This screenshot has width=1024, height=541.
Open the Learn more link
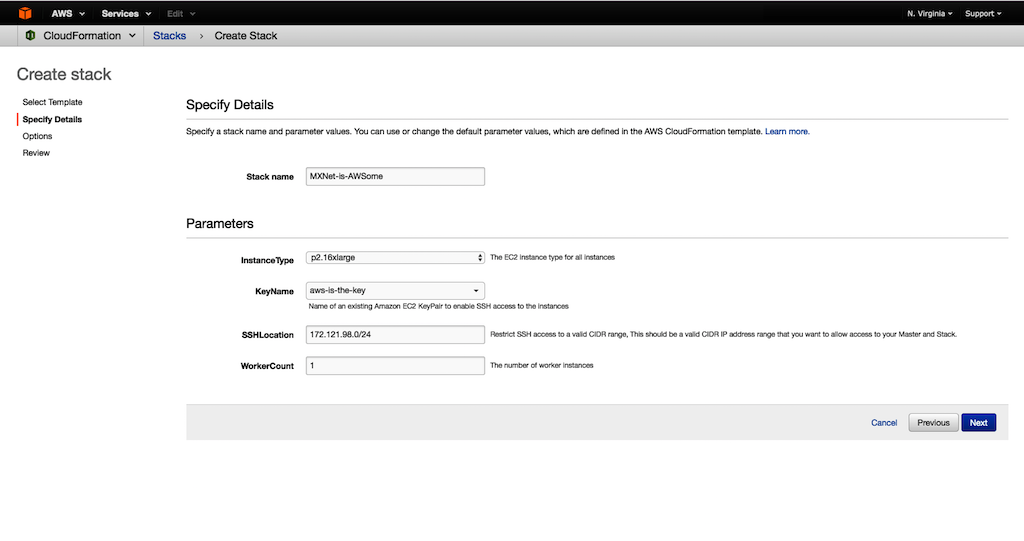[787, 131]
